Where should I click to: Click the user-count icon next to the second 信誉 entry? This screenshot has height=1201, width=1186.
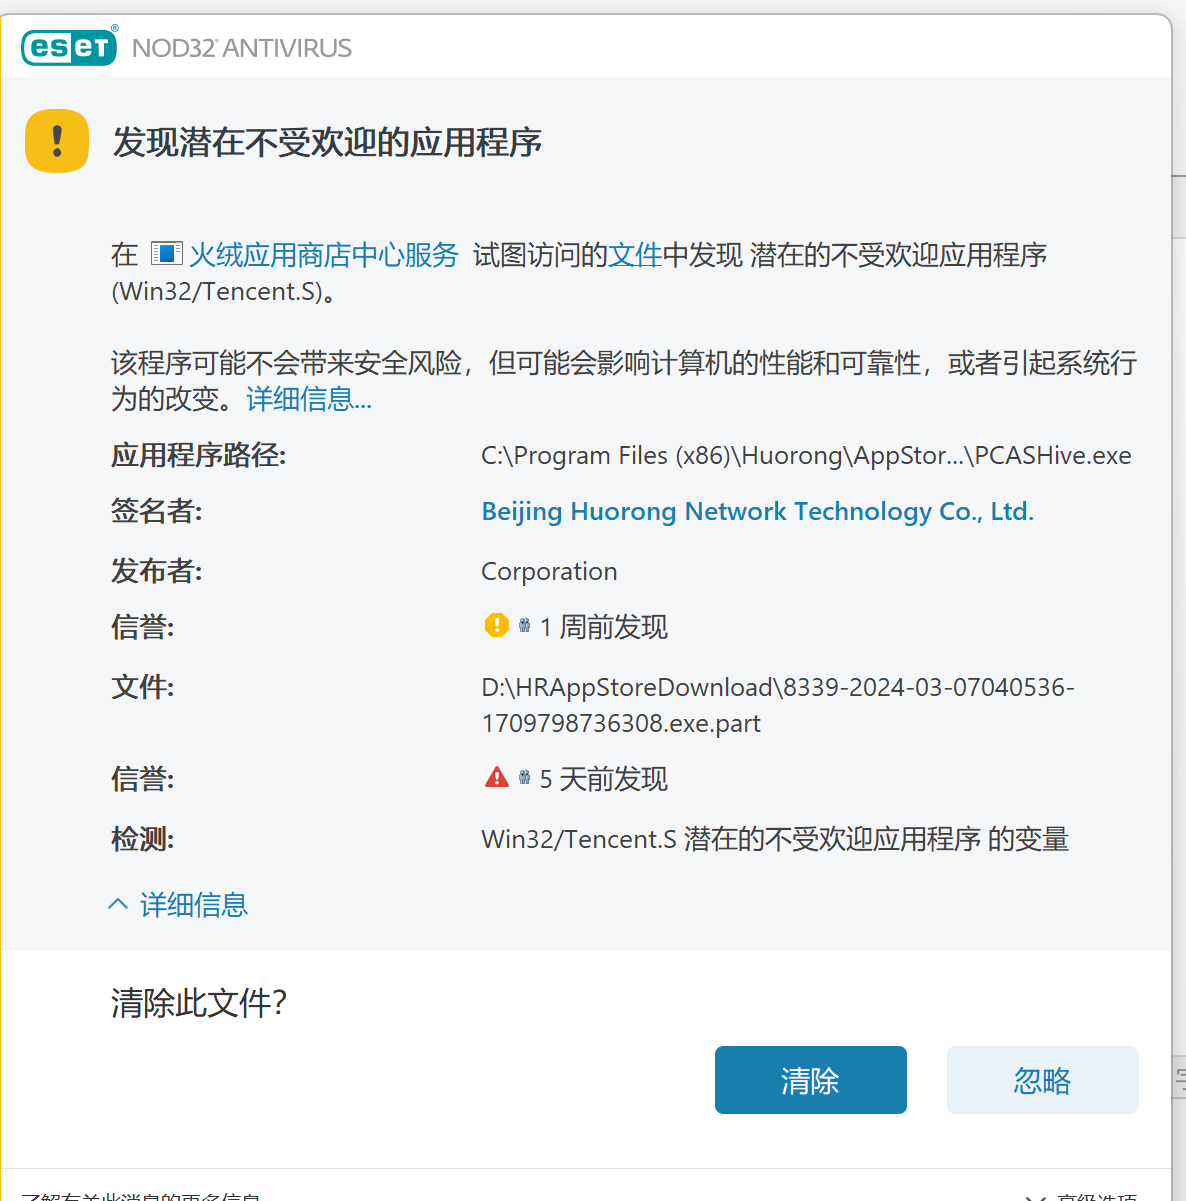pyautogui.click(x=523, y=776)
